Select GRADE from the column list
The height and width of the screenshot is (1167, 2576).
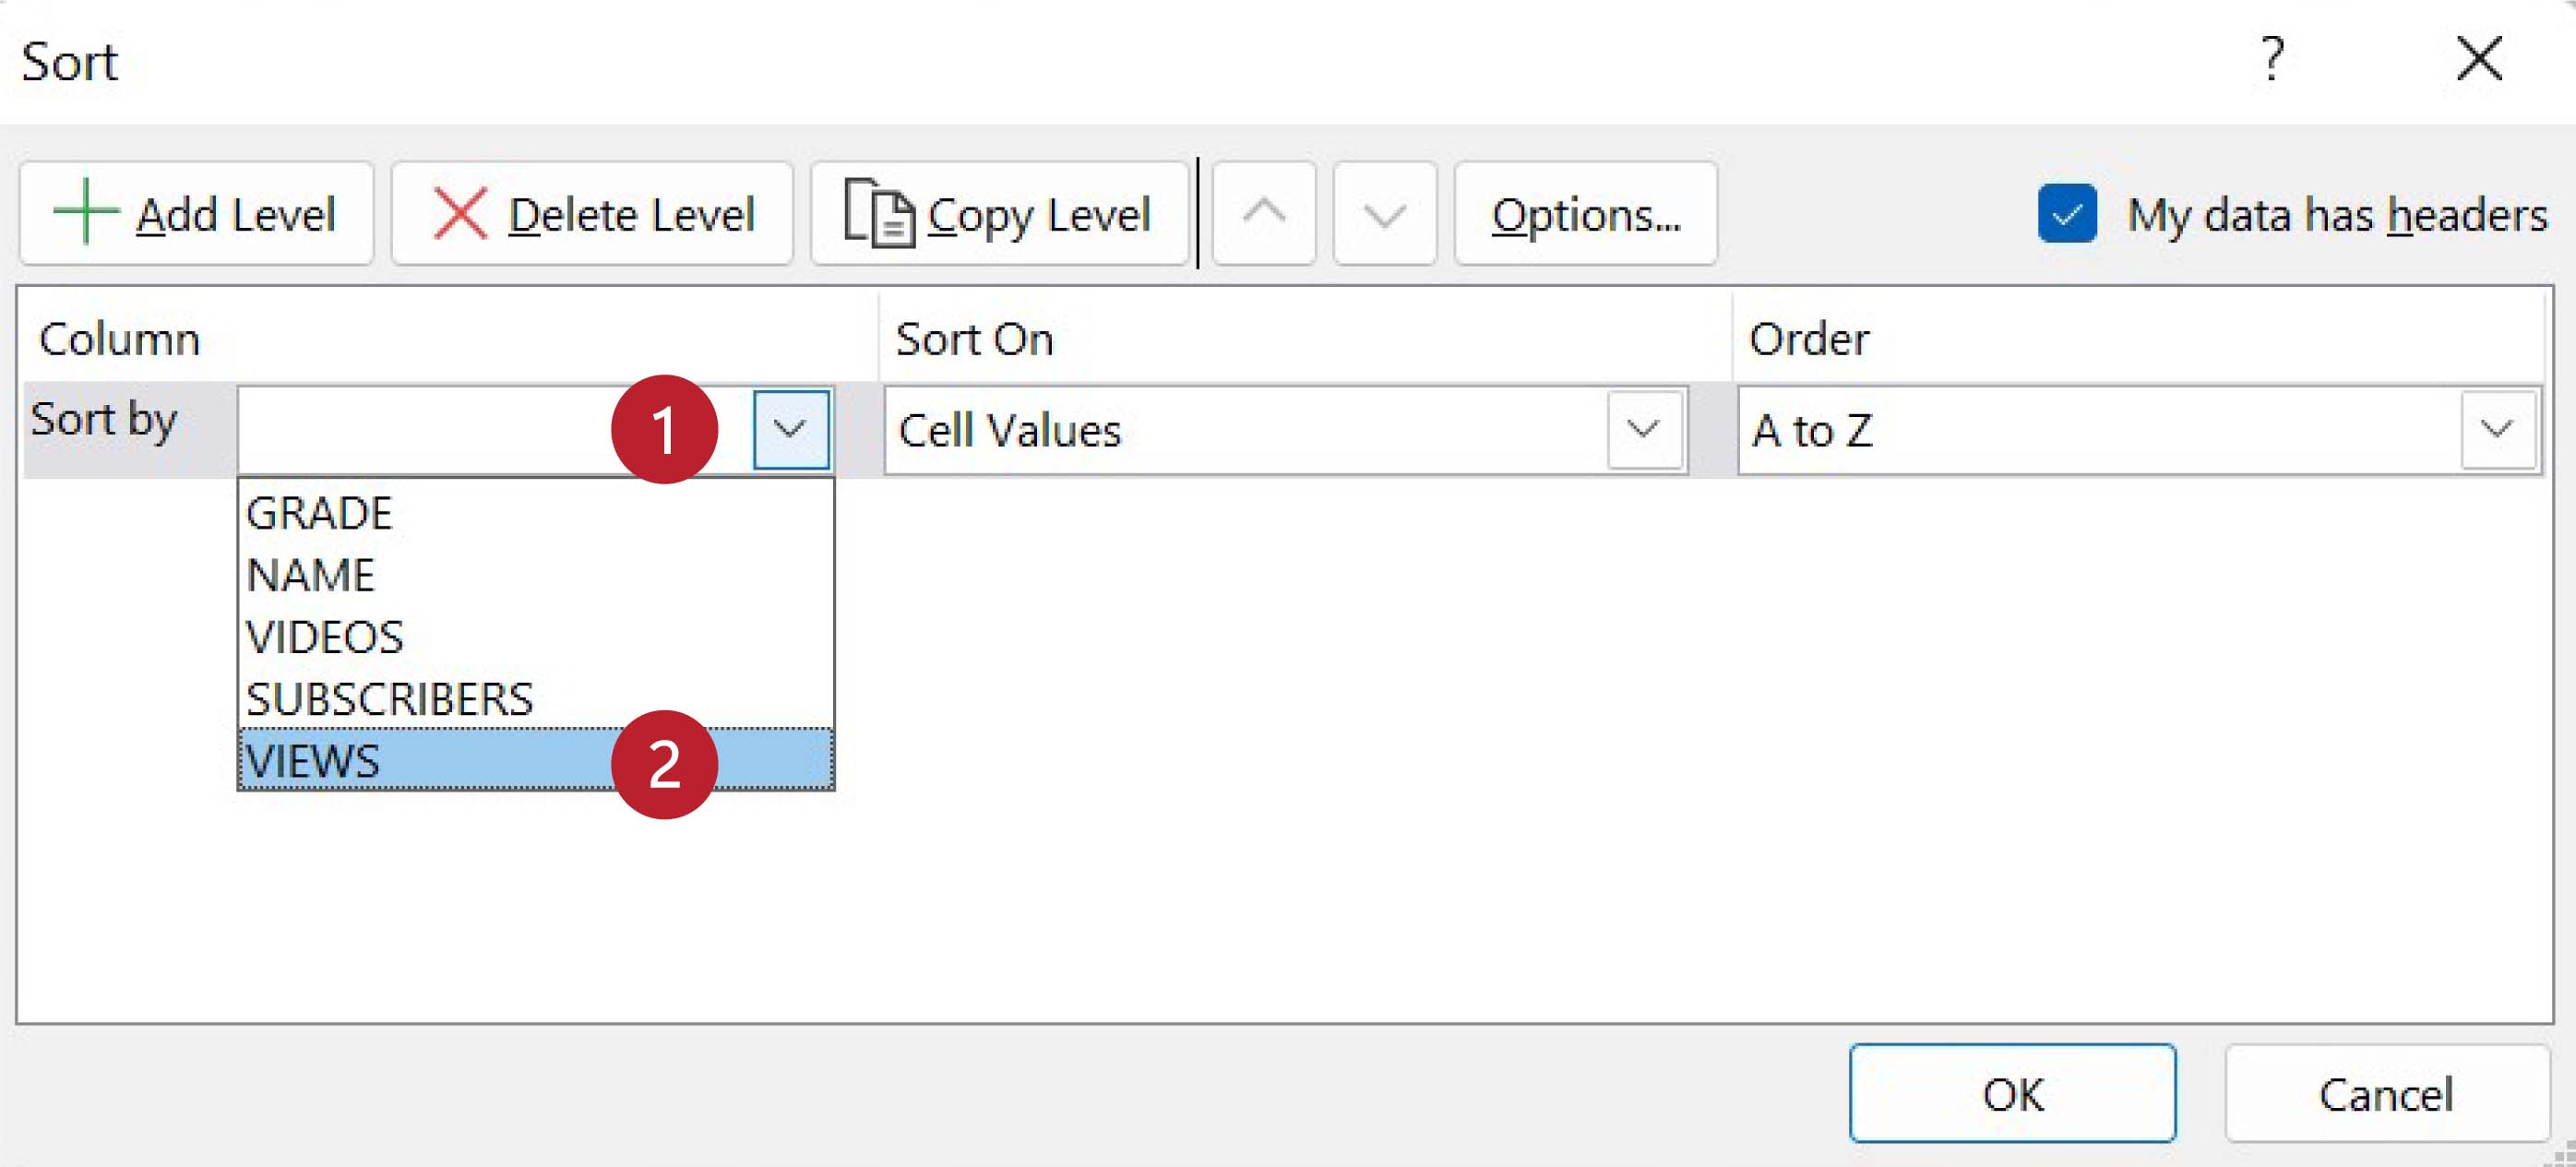pos(320,513)
